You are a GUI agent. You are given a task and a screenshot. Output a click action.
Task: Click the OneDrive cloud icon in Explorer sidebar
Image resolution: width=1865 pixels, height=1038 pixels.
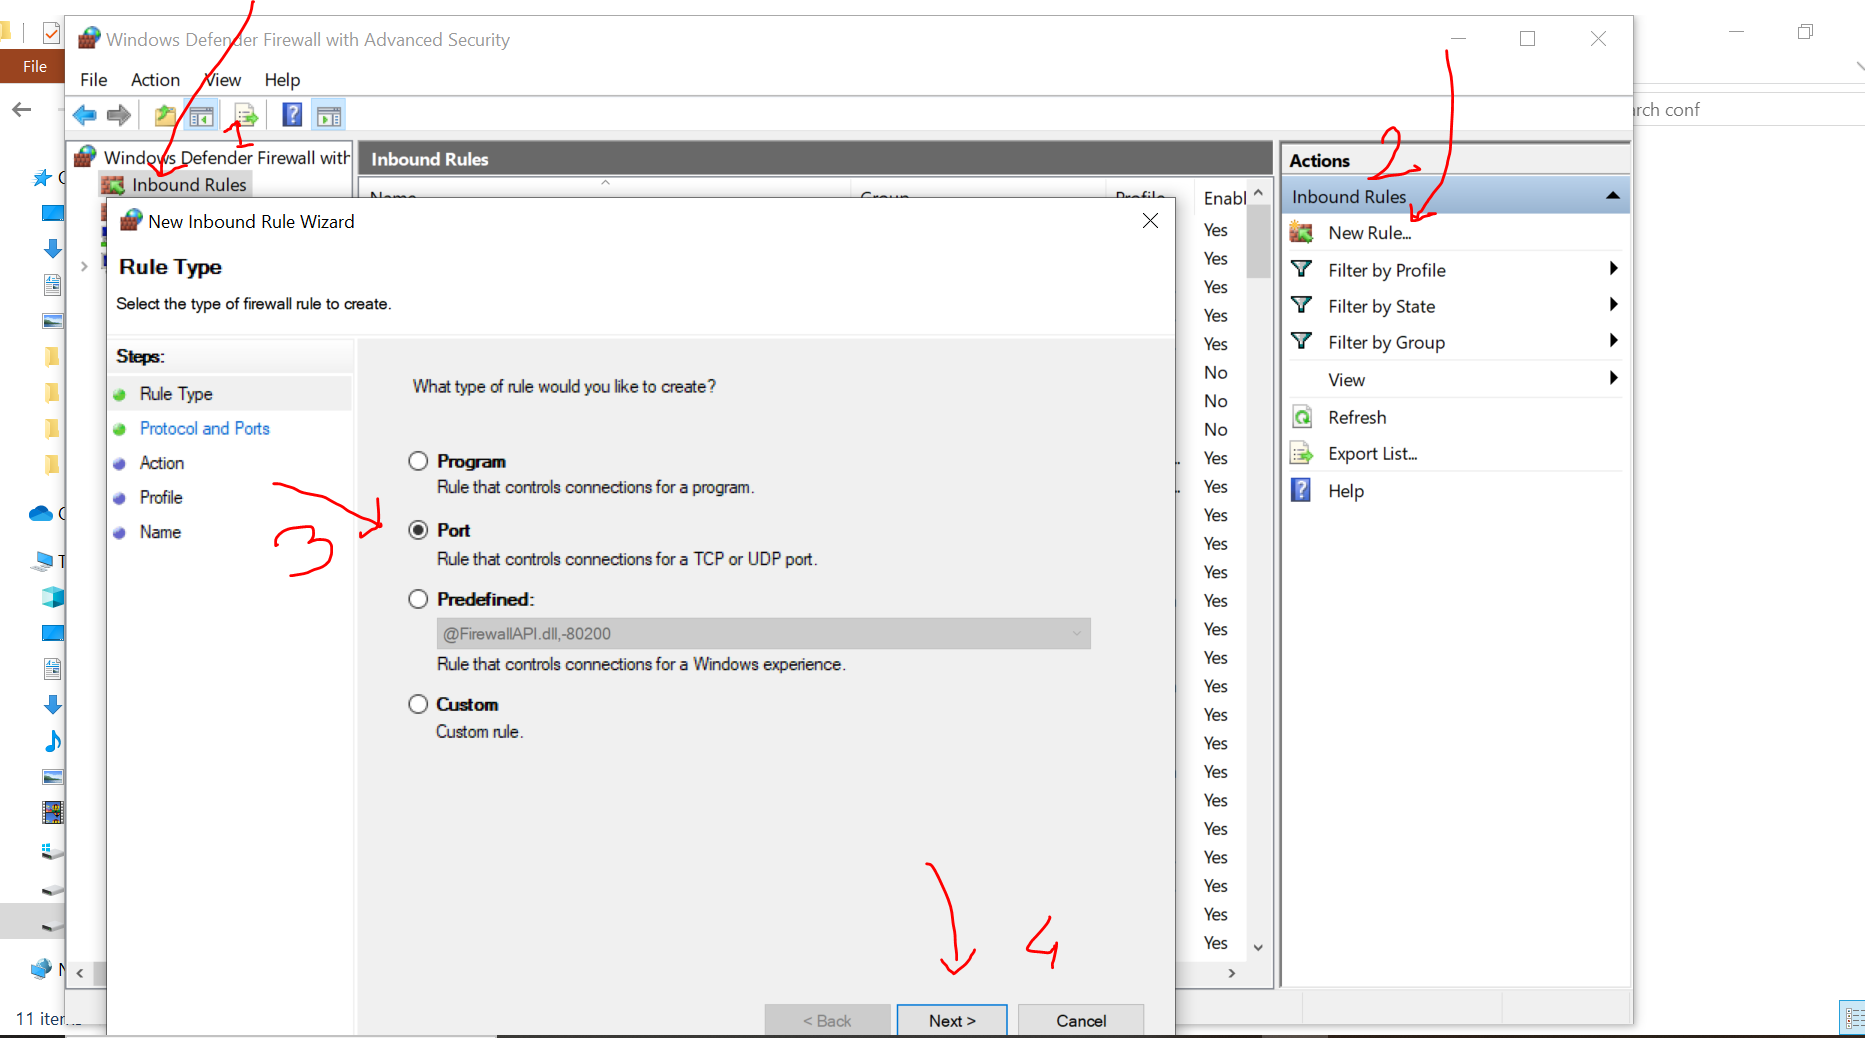[41, 513]
